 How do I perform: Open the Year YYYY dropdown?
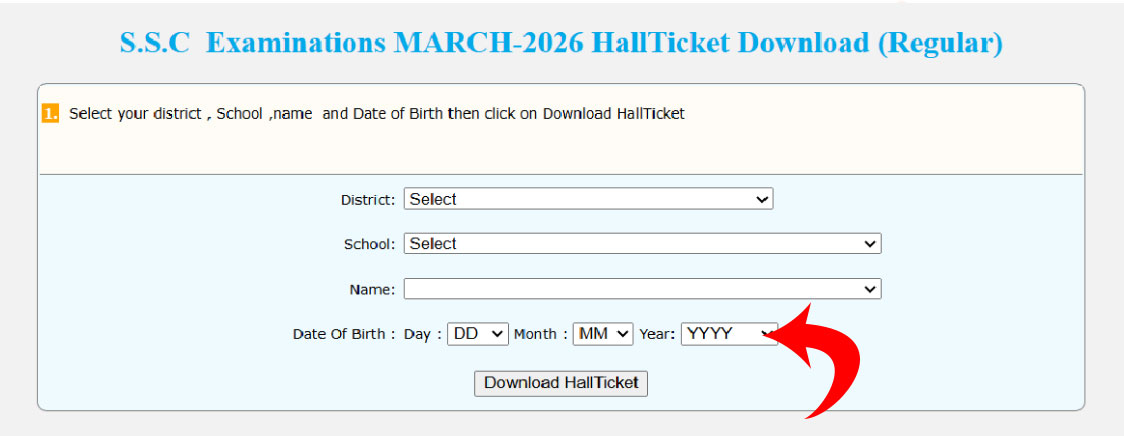[728, 334]
